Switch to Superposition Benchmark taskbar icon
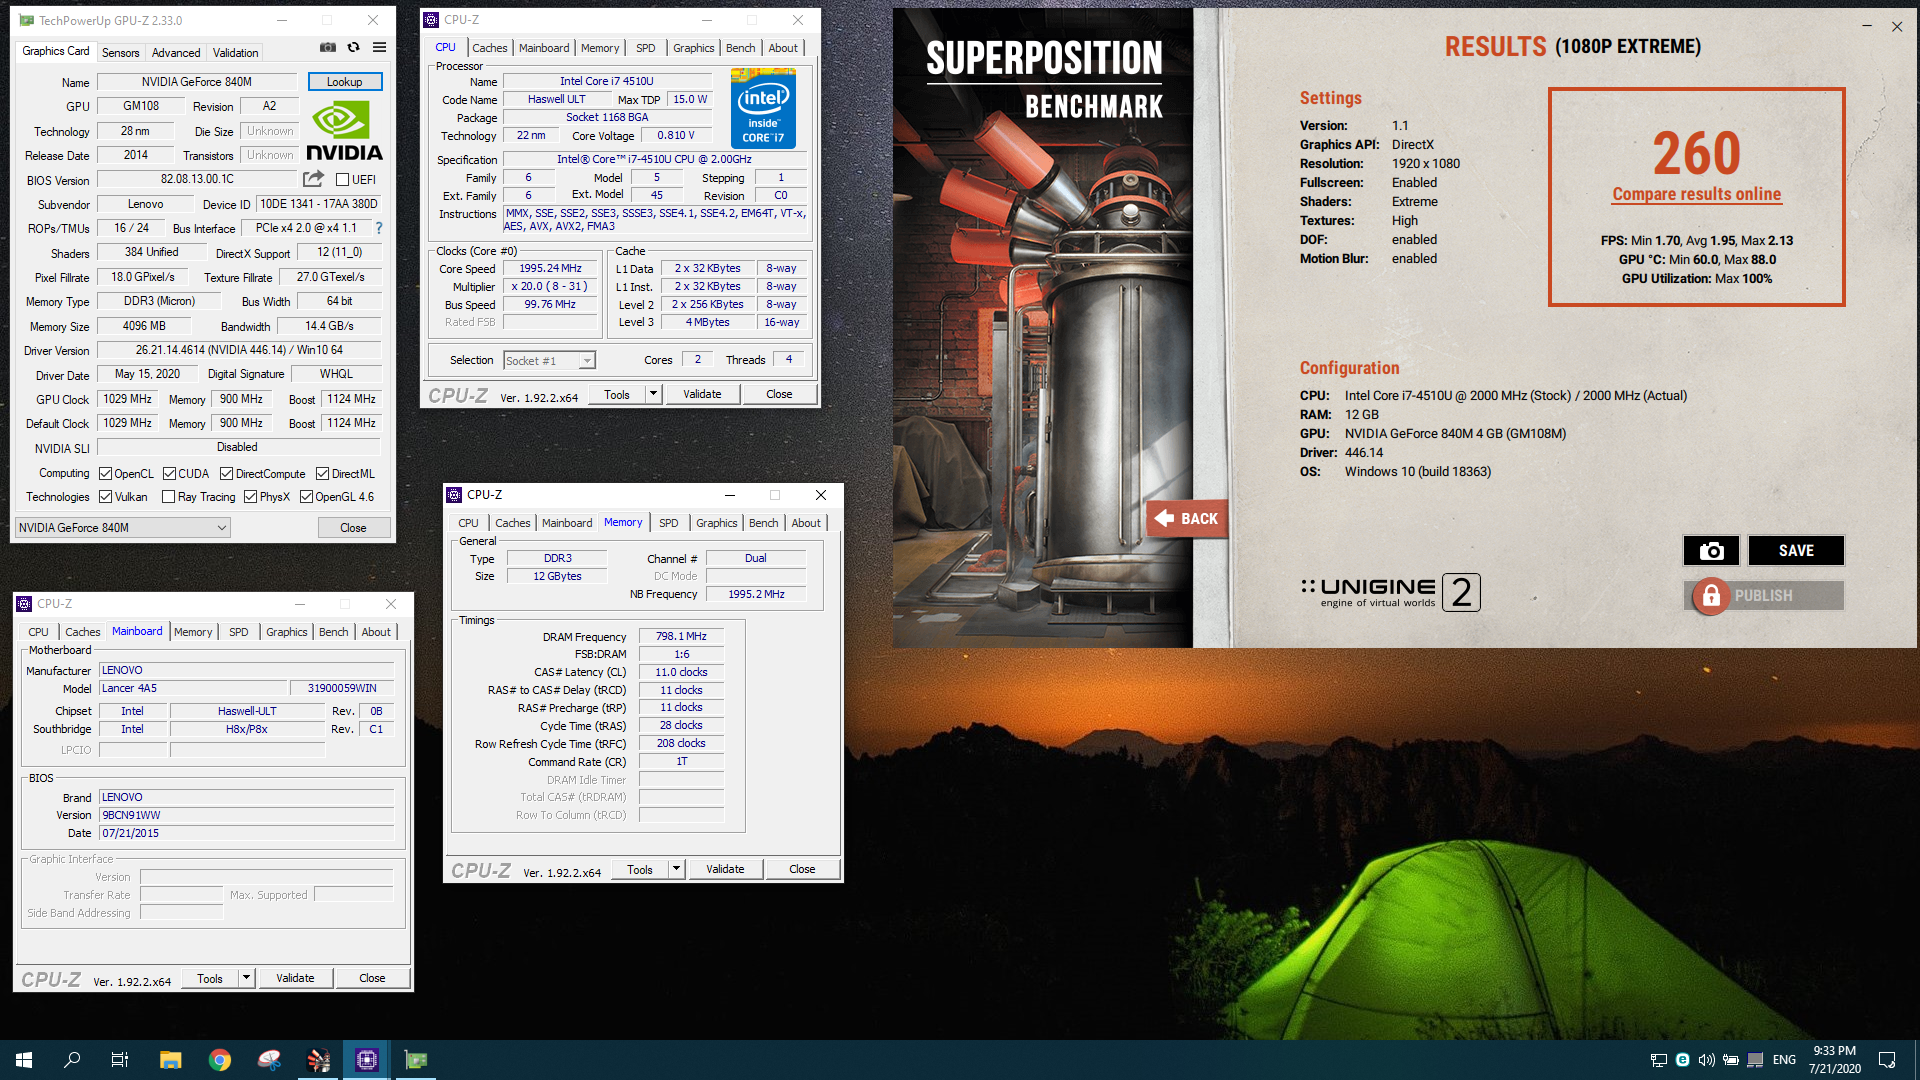This screenshot has height=1080, width=1920. pos(318,1060)
